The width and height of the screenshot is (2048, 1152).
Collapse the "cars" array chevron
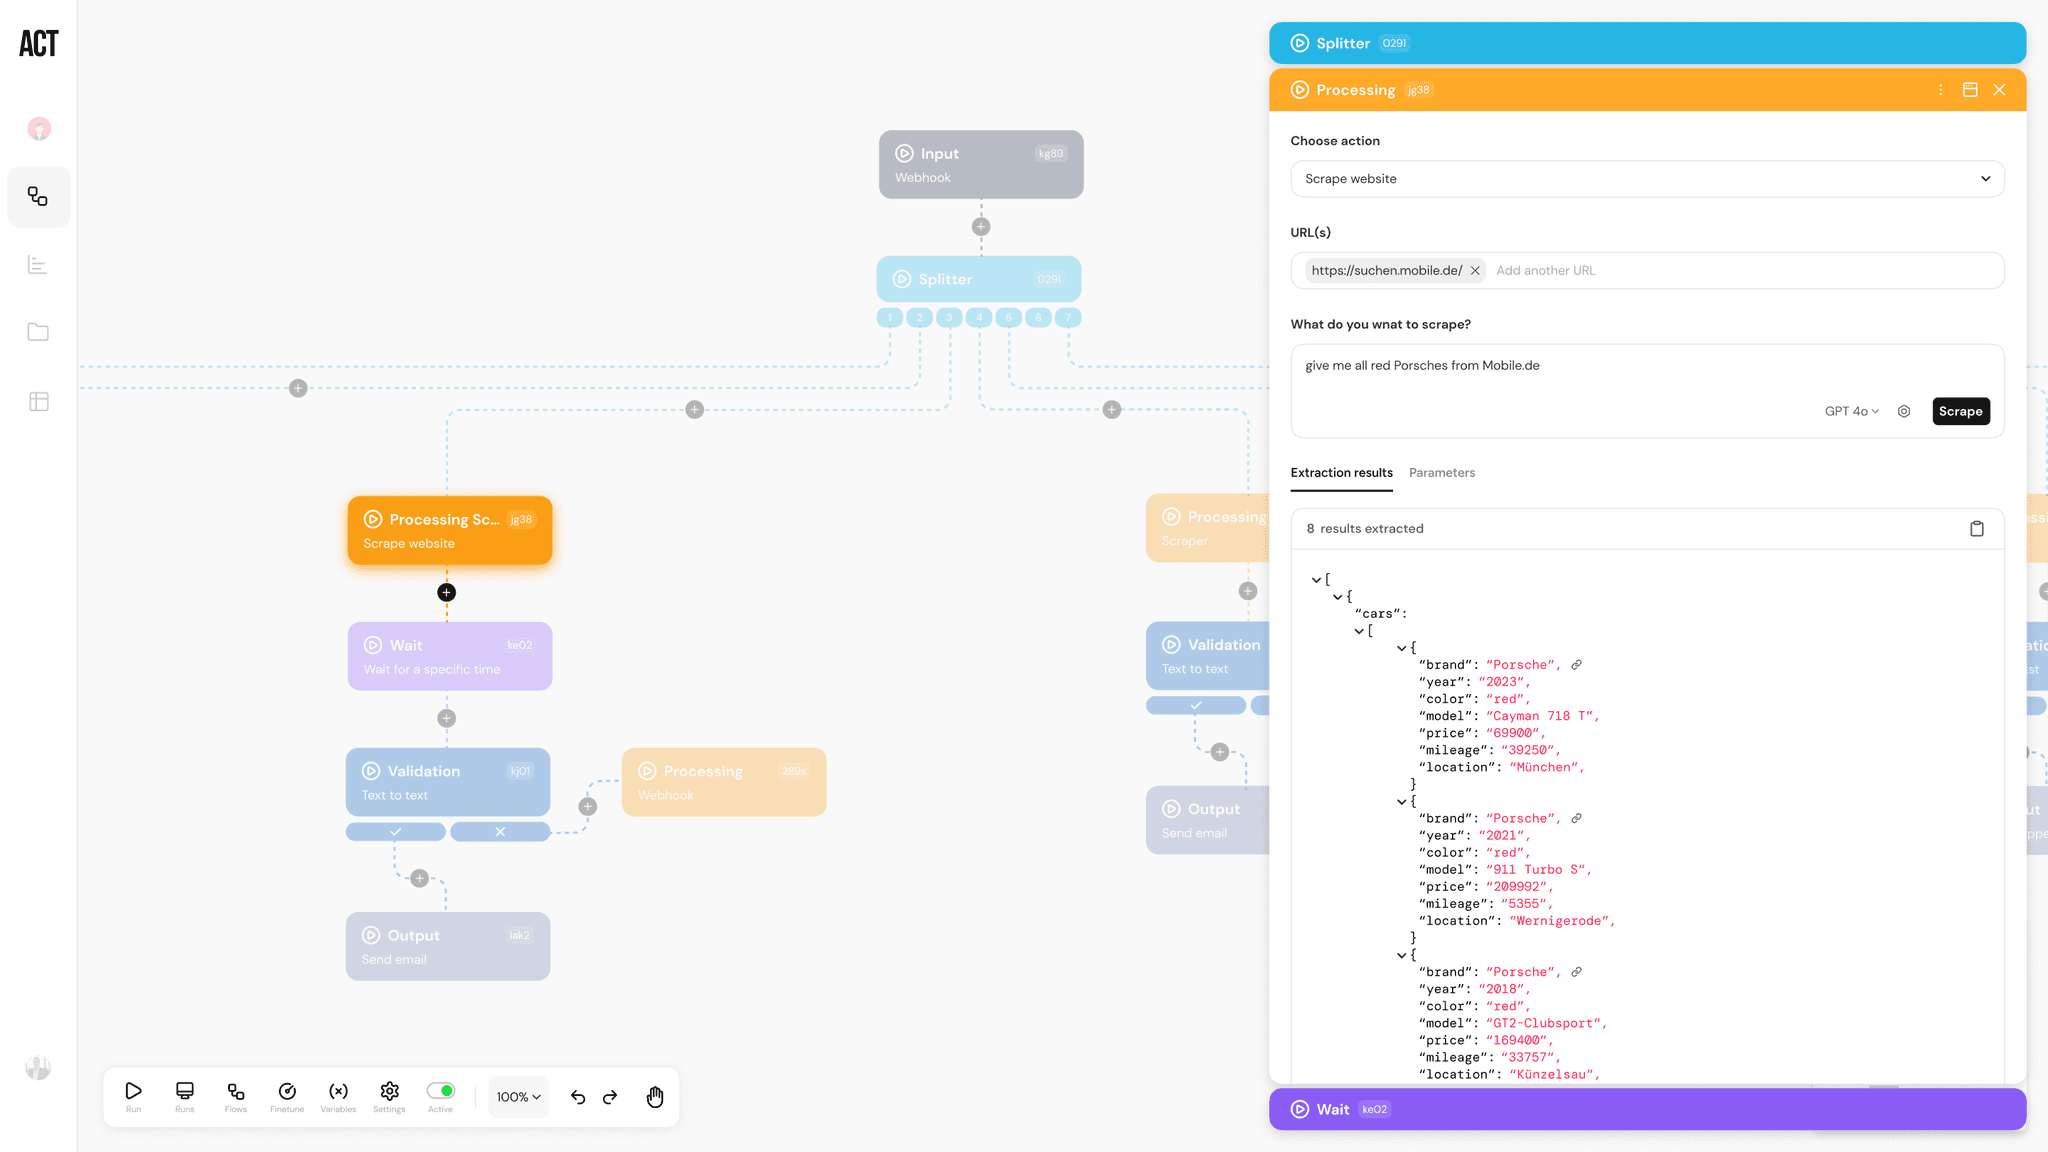point(1359,631)
